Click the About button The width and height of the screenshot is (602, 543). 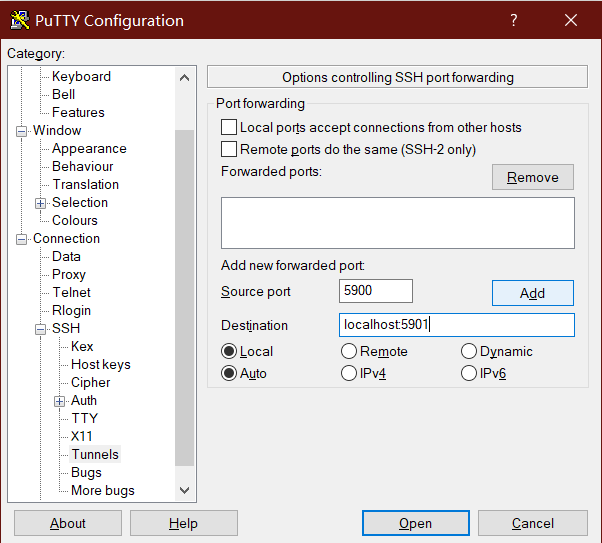68,523
